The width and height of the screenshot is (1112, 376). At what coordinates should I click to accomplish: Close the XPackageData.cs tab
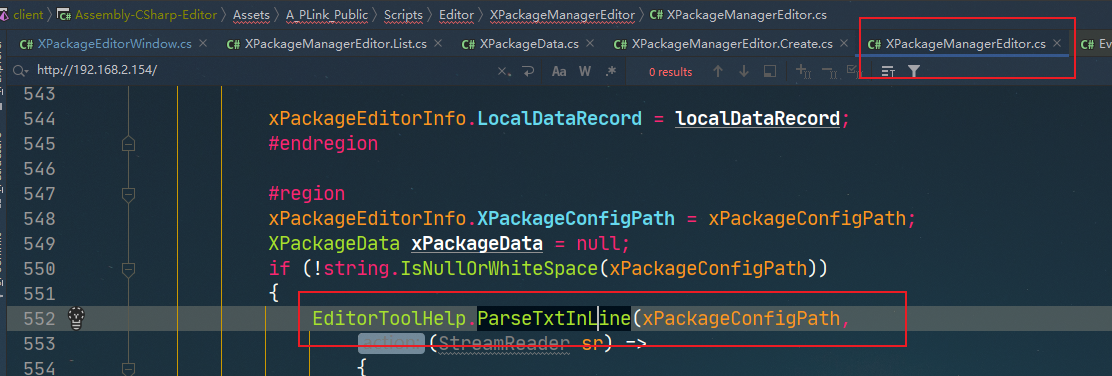pyautogui.click(x=589, y=44)
